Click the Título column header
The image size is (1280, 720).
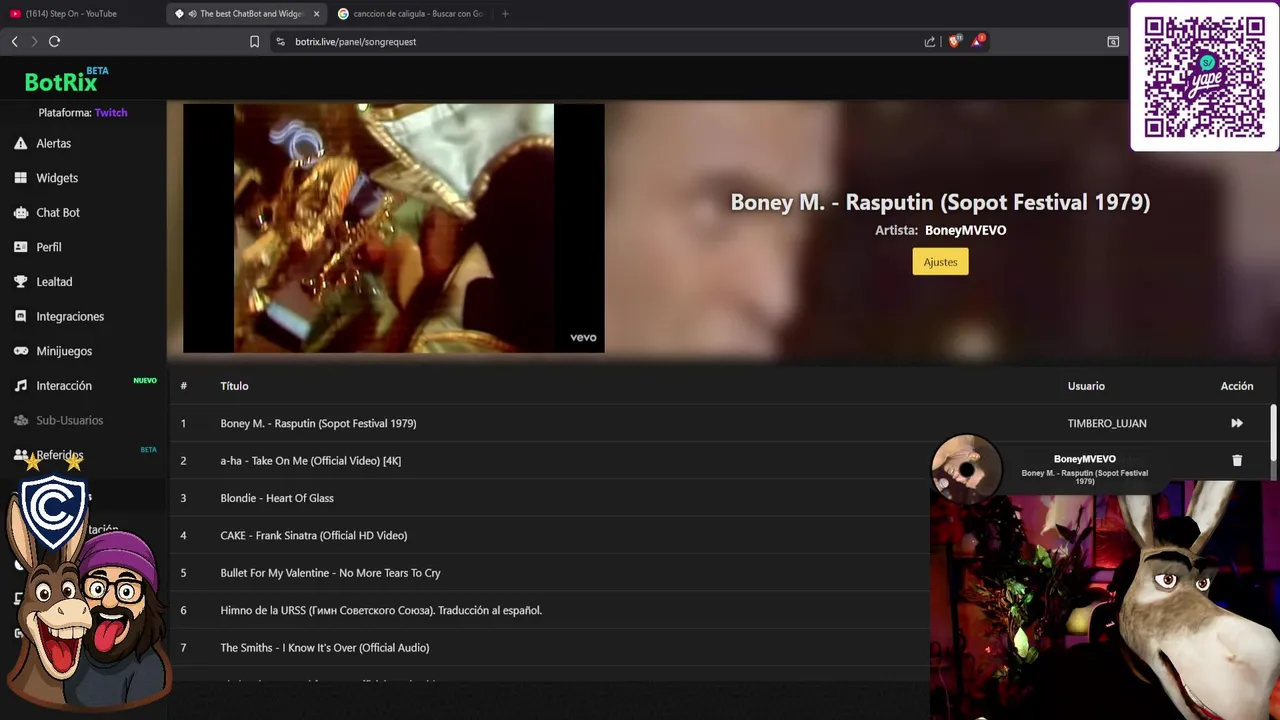(x=234, y=386)
